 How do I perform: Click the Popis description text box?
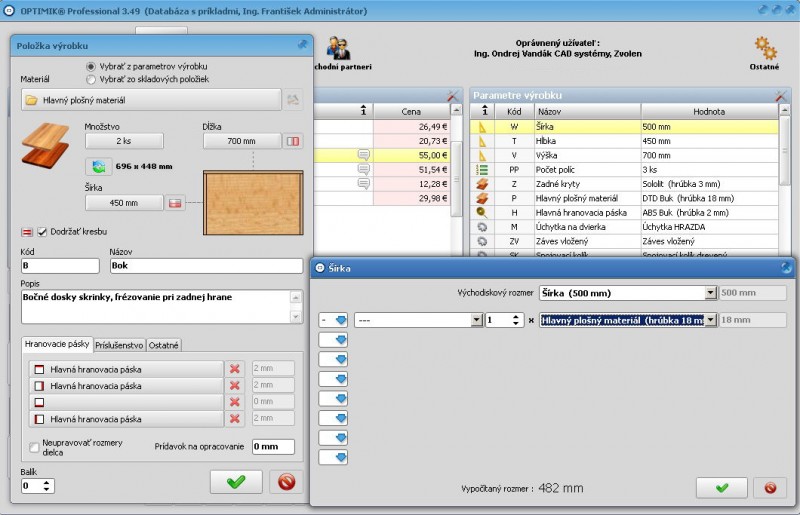coord(156,306)
